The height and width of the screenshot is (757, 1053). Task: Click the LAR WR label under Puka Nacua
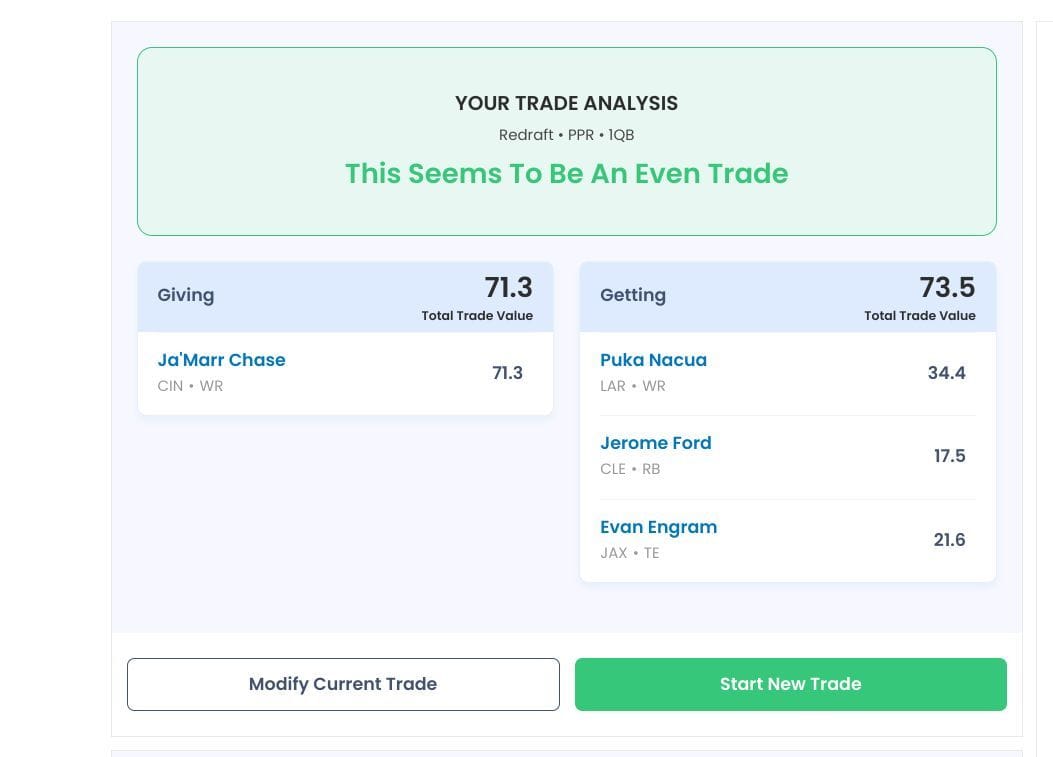click(x=629, y=386)
